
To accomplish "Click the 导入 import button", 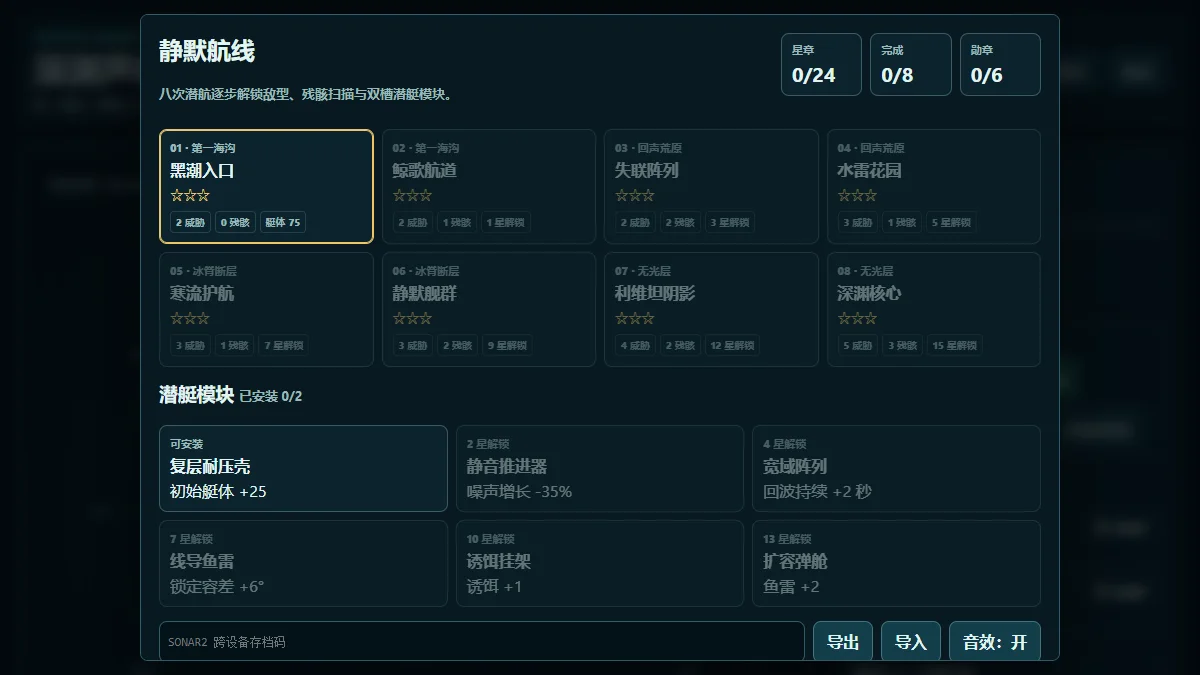I will tap(911, 642).
